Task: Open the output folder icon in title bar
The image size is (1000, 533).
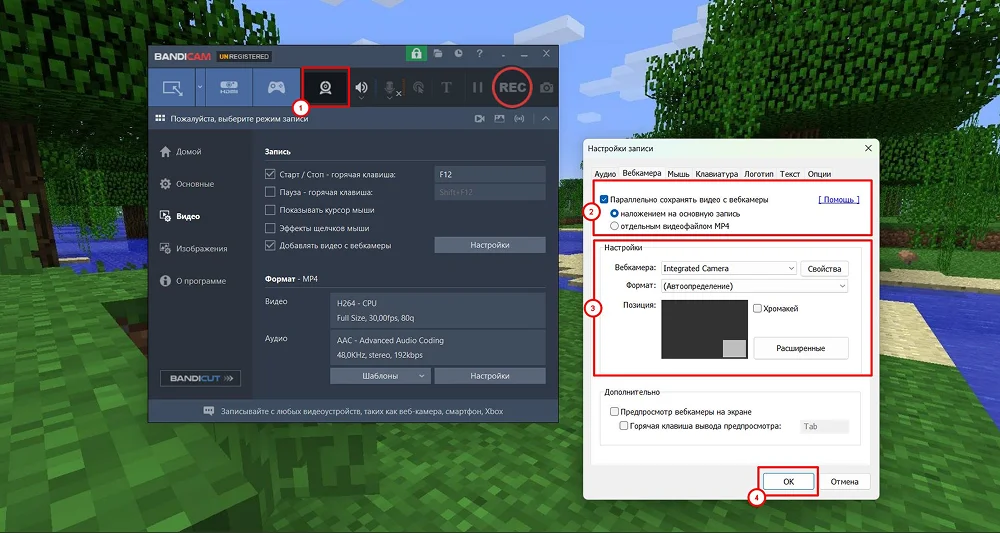Action: point(438,54)
